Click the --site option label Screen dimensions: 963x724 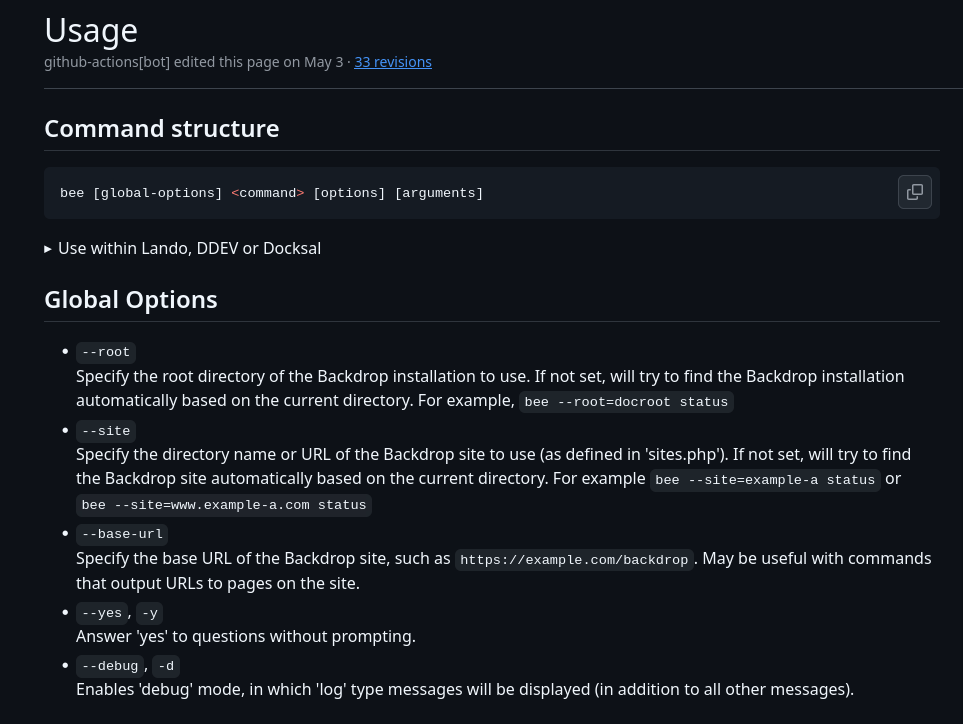[106, 431]
